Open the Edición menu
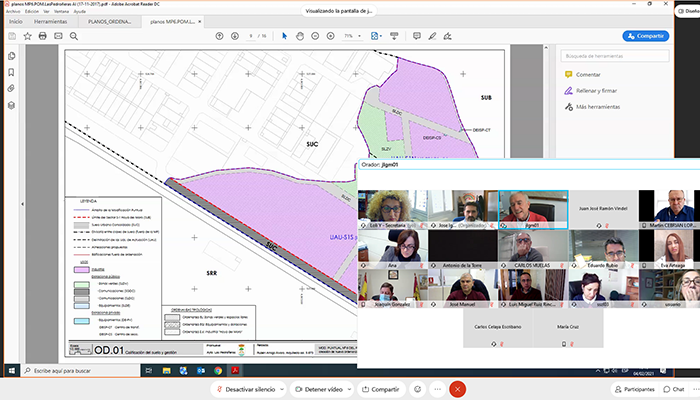 33,11
